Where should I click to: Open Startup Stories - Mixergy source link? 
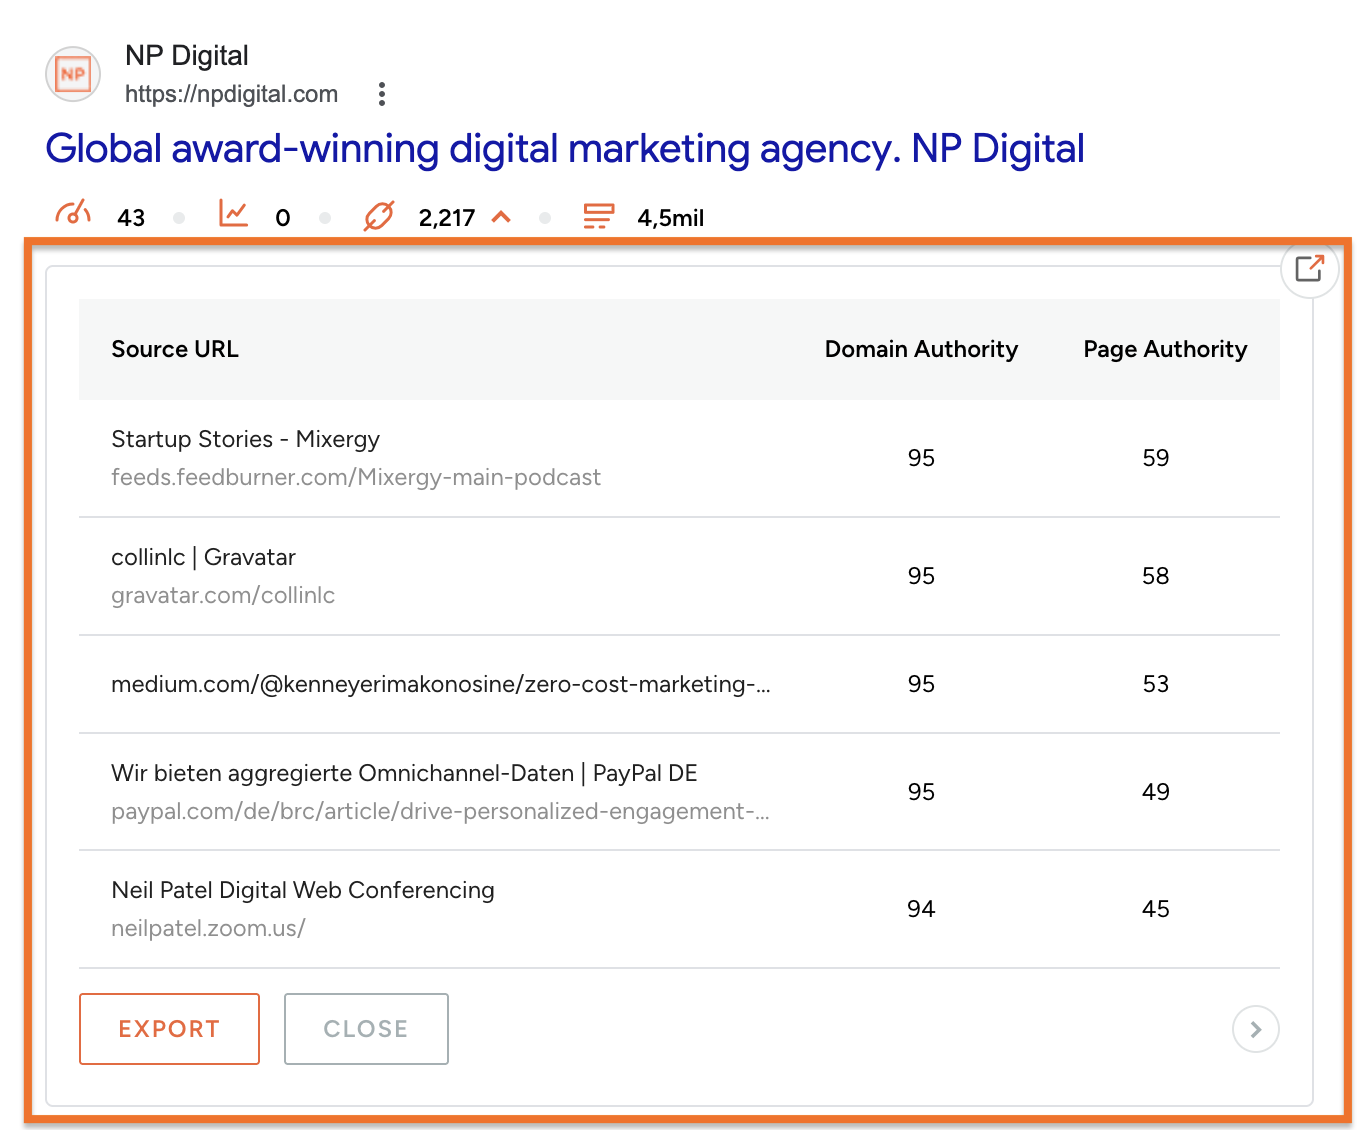pos(246,439)
